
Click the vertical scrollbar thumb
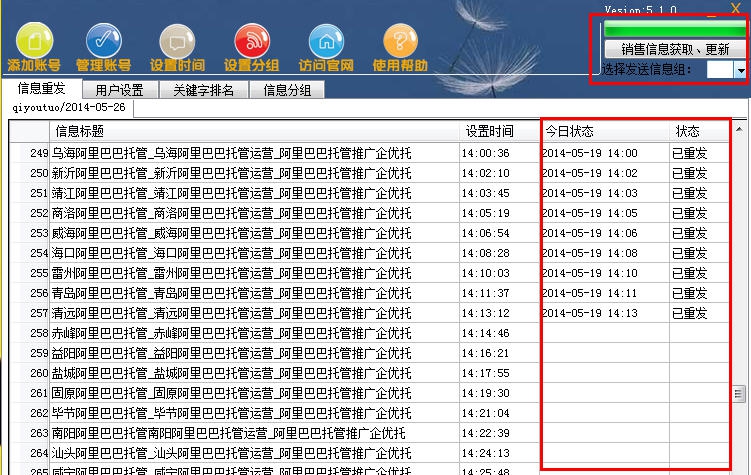(x=739, y=395)
